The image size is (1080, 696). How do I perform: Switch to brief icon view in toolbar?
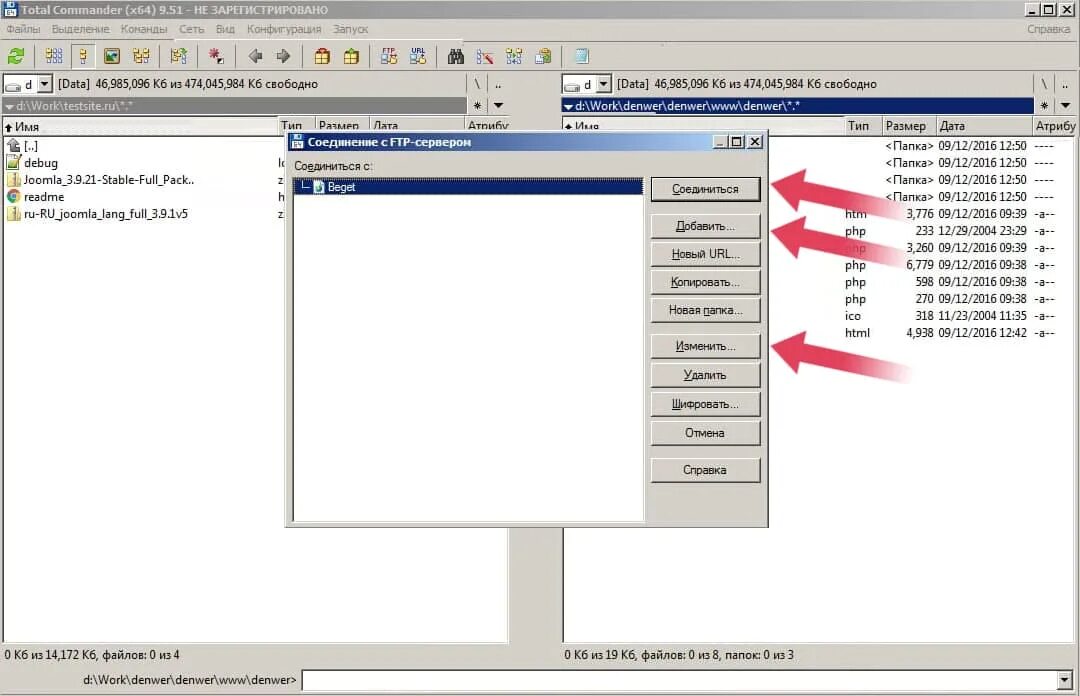click(x=54, y=56)
